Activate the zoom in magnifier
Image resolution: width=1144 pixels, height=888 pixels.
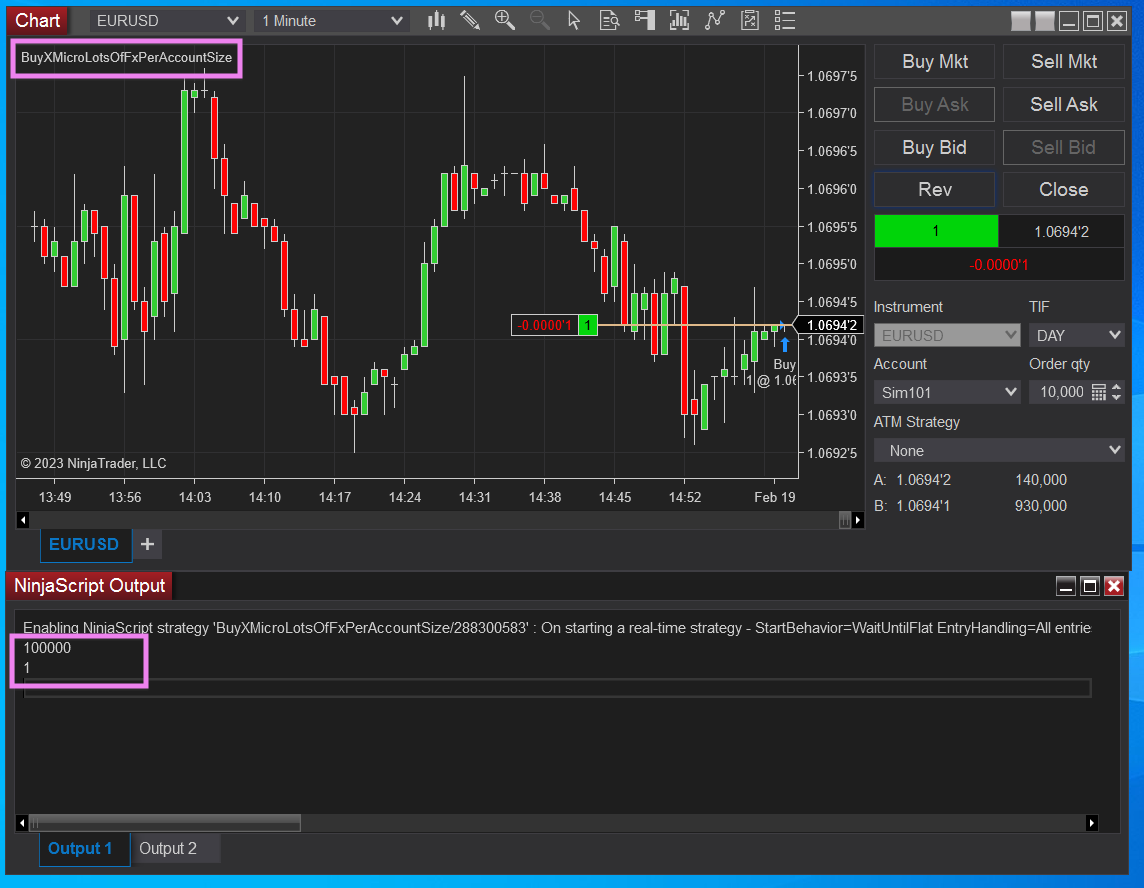point(505,20)
